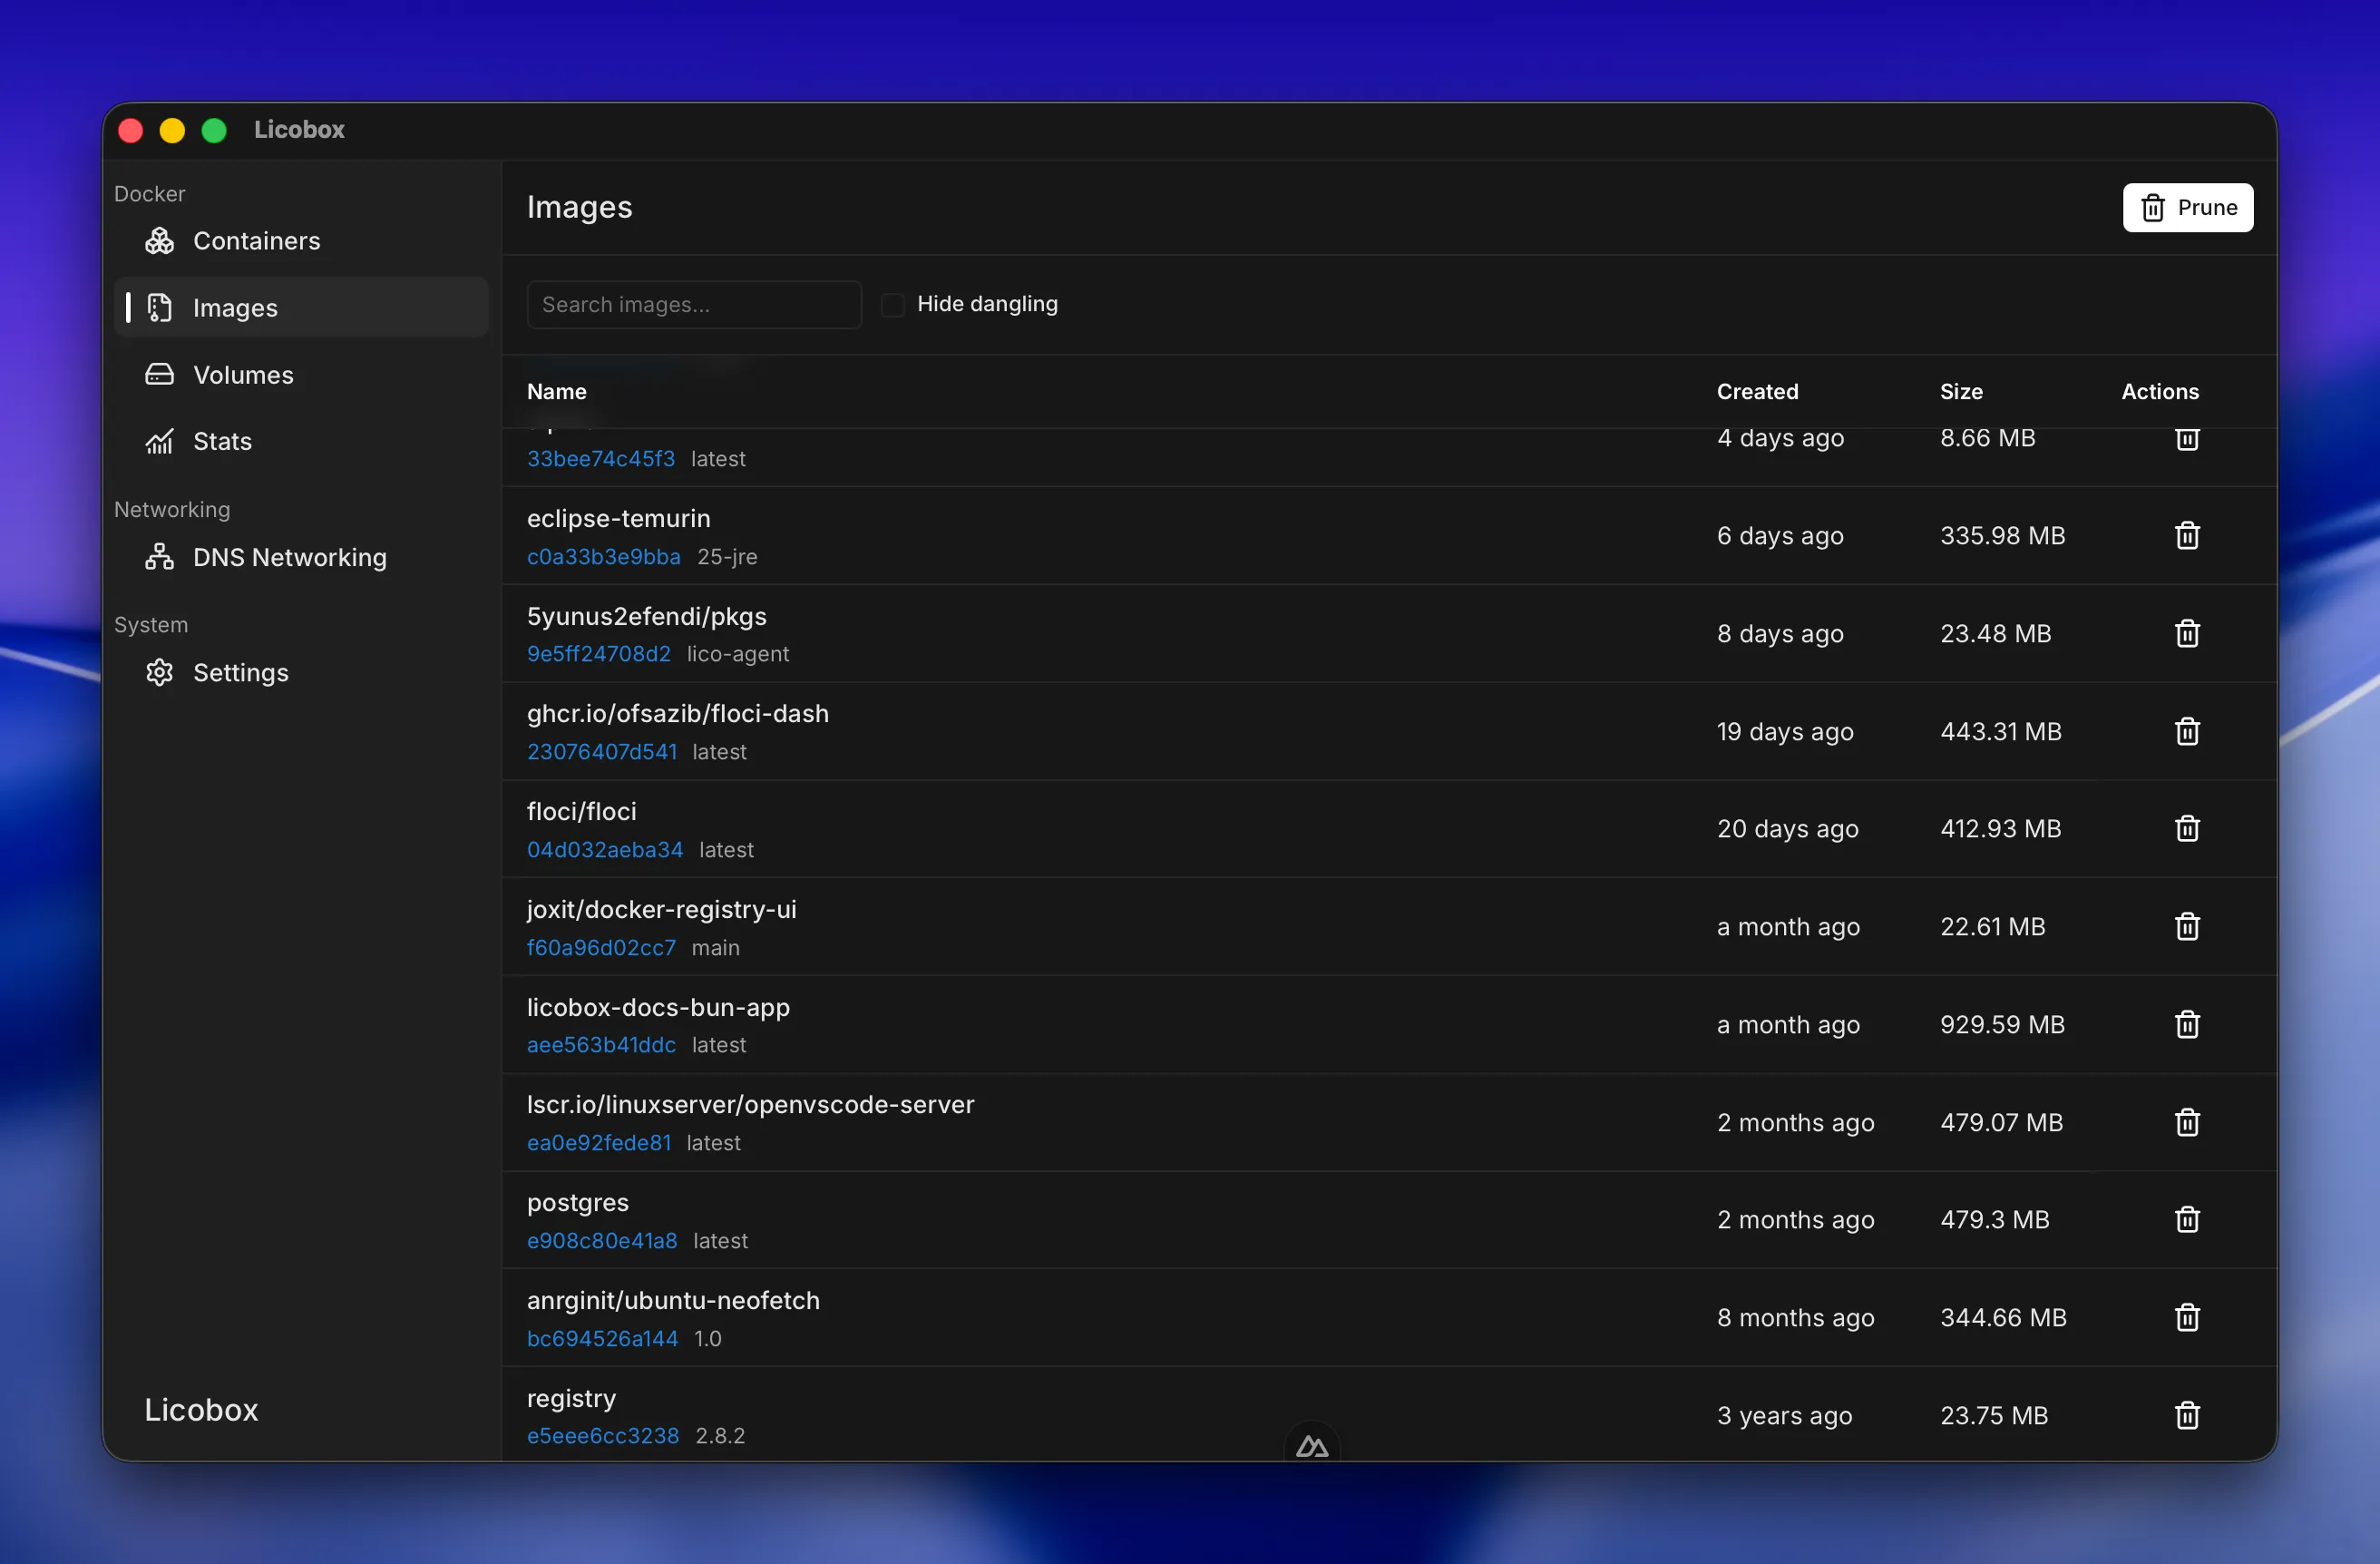Click the Prune button

2187,207
